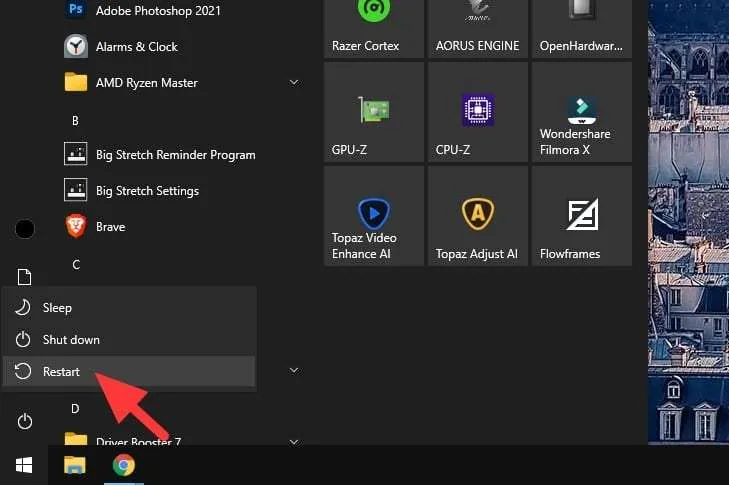Click the Windows Start button

24,465
